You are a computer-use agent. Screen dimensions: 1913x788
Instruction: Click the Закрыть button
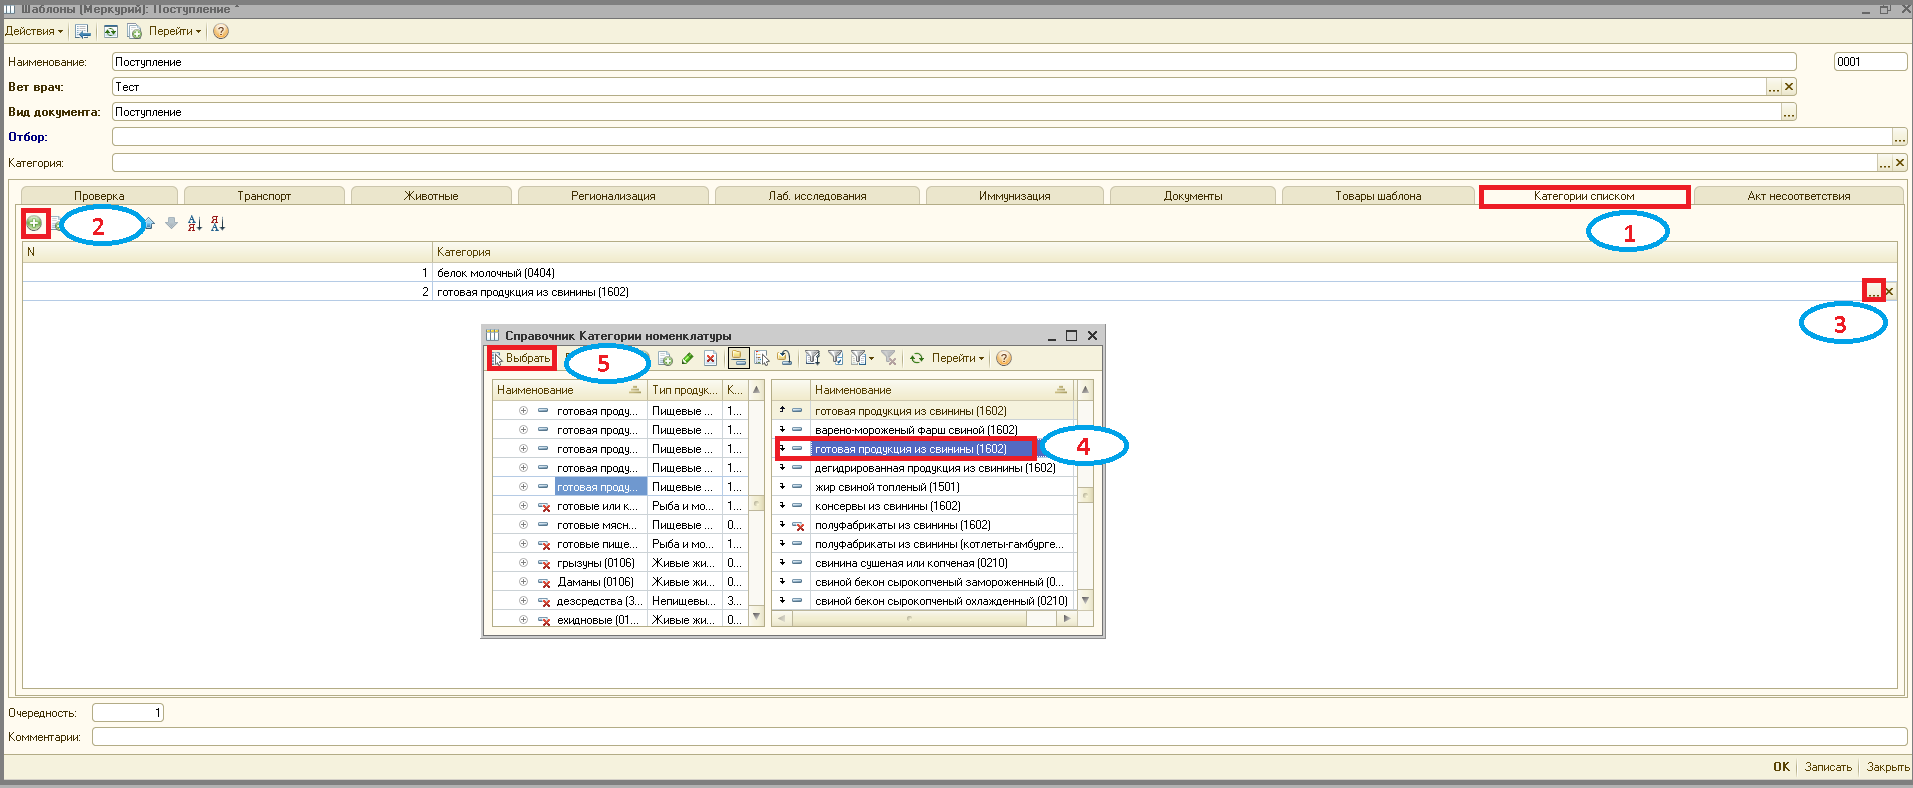tap(1888, 767)
